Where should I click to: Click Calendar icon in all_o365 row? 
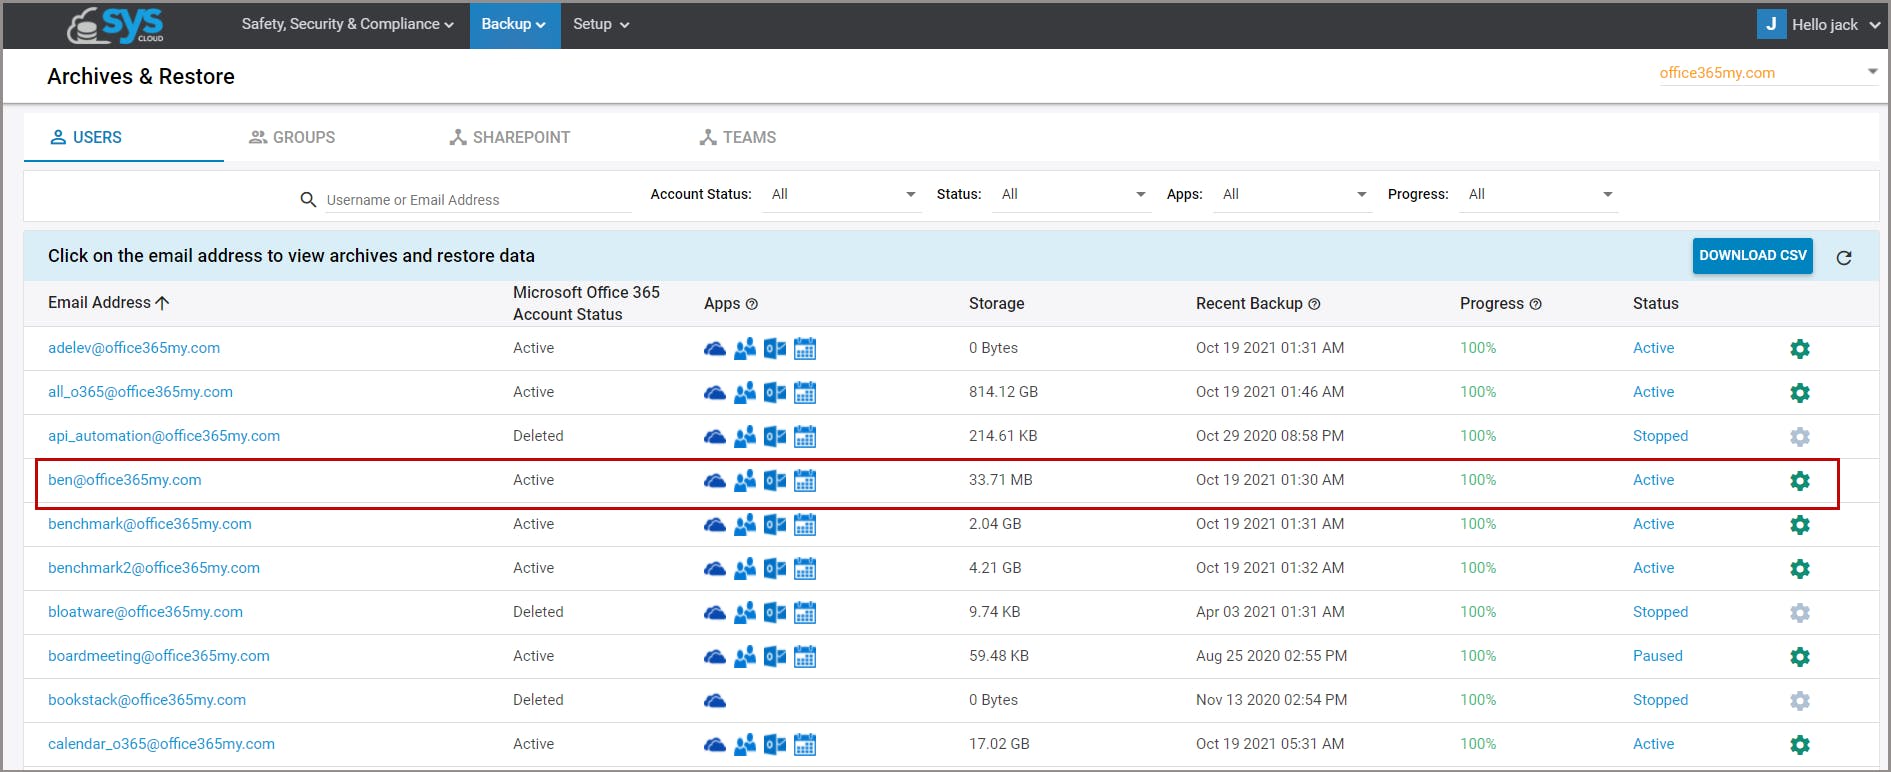point(805,393)
